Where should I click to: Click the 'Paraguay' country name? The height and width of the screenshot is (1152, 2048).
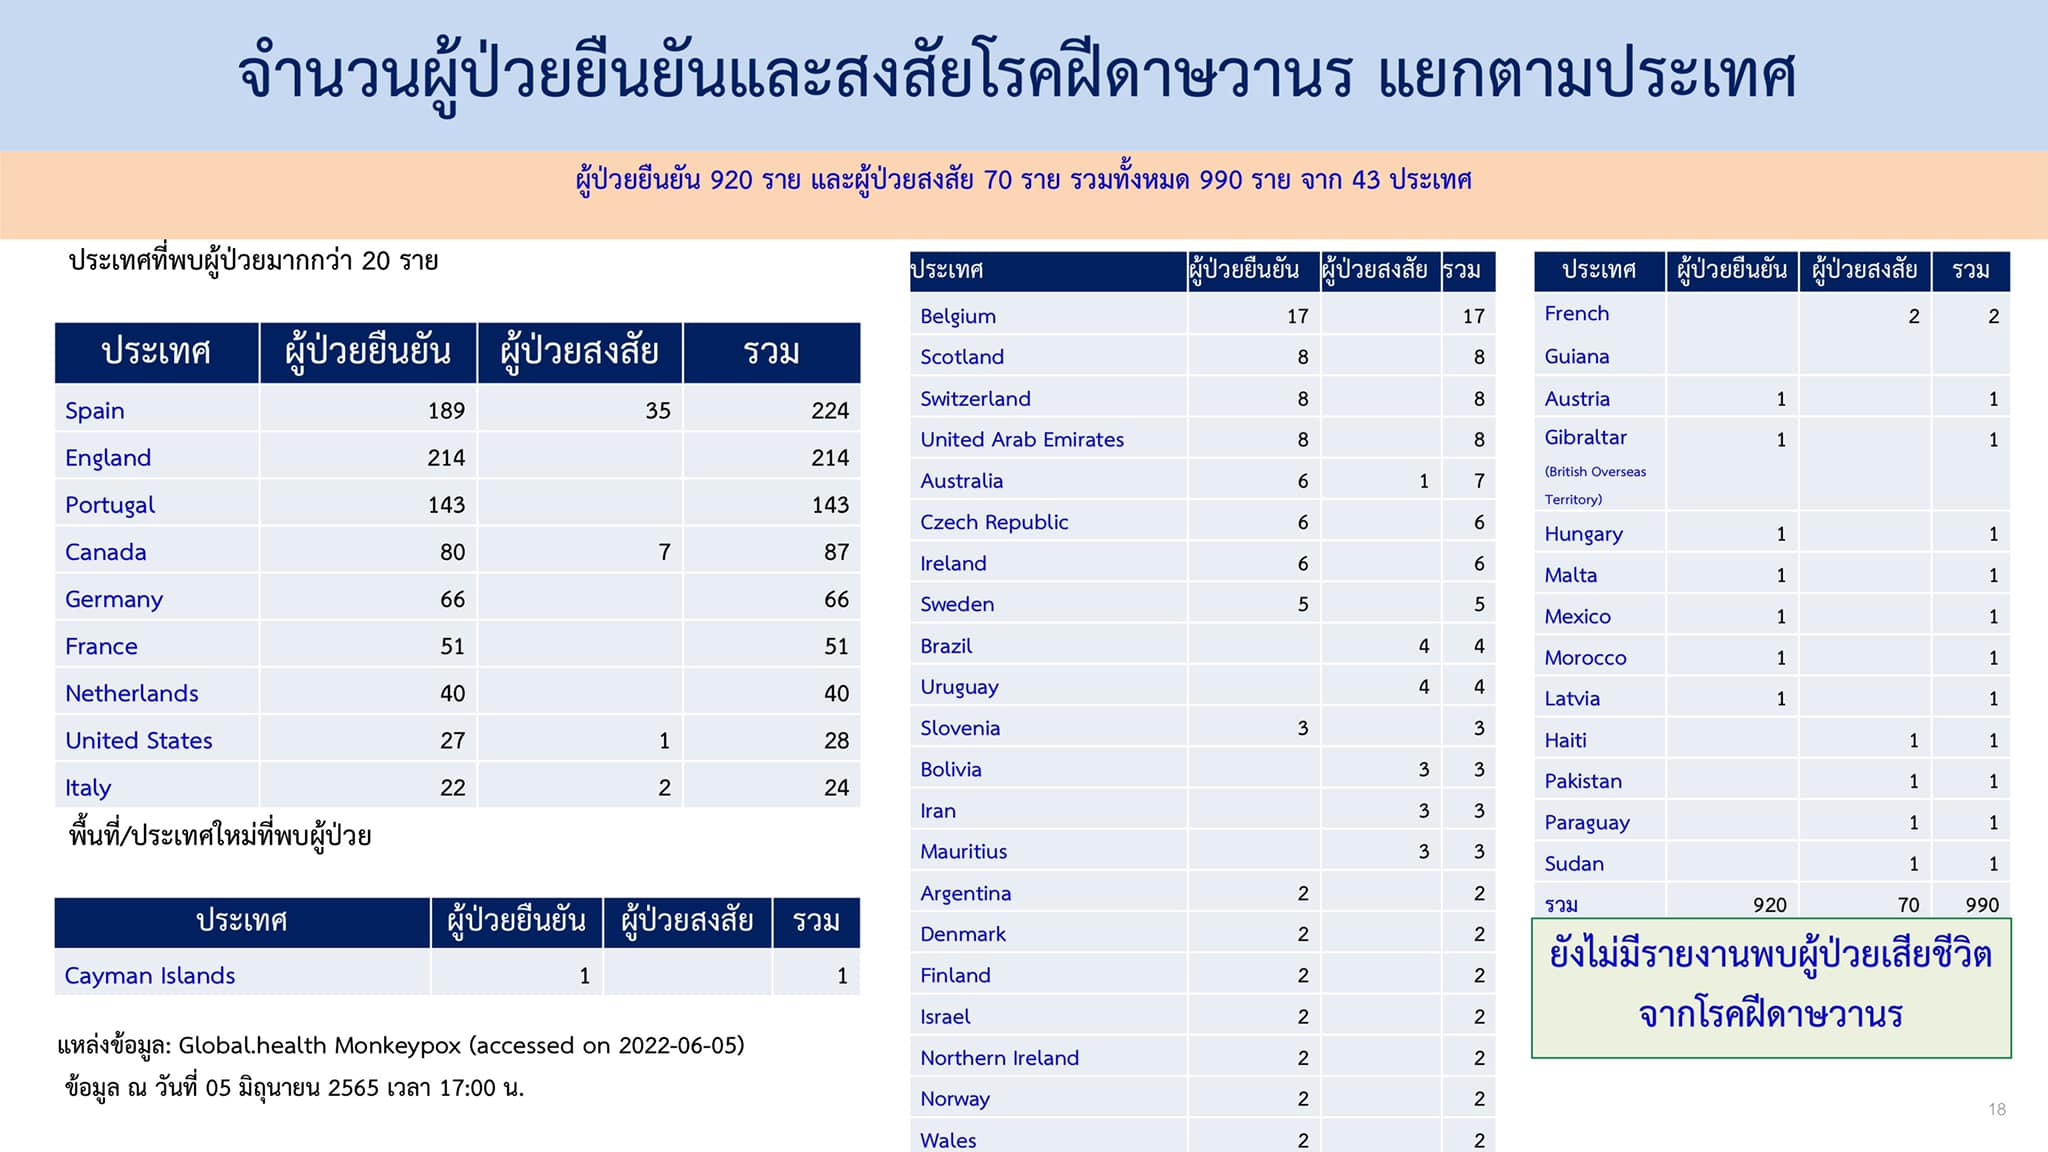(x=1586, y=823)
